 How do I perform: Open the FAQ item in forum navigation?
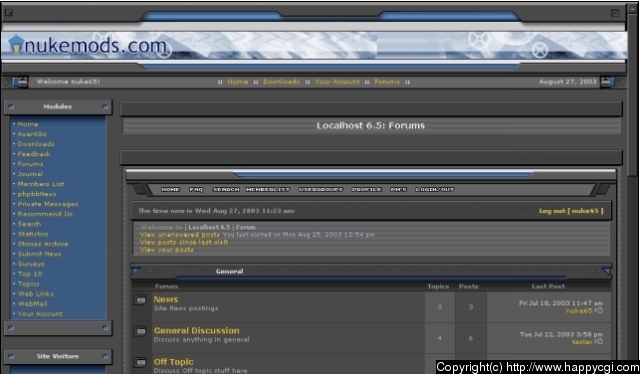tap(196, 189)
